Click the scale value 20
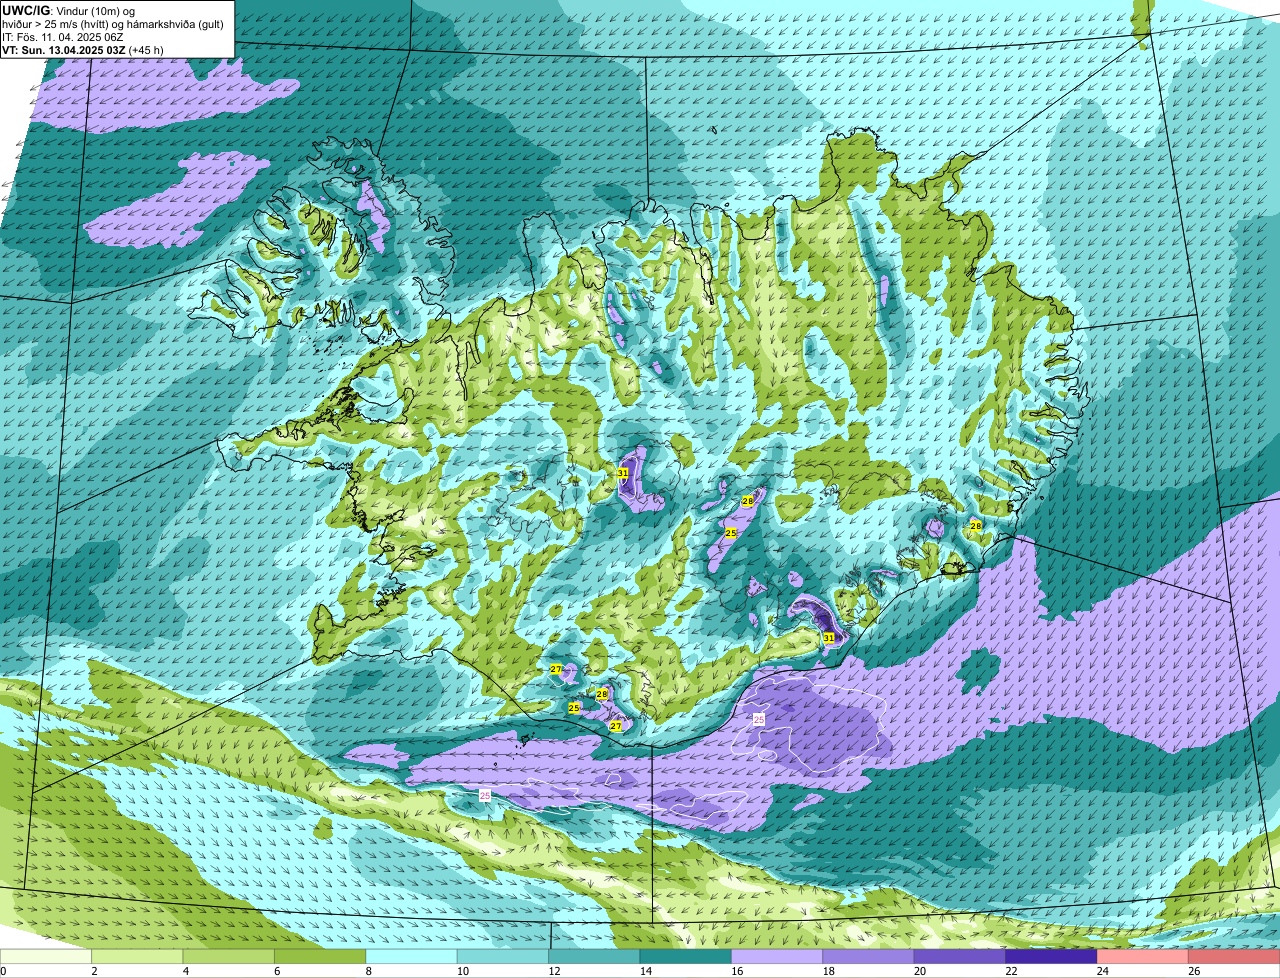Screen dimensions: 1280x978 [x=918, y=971]
